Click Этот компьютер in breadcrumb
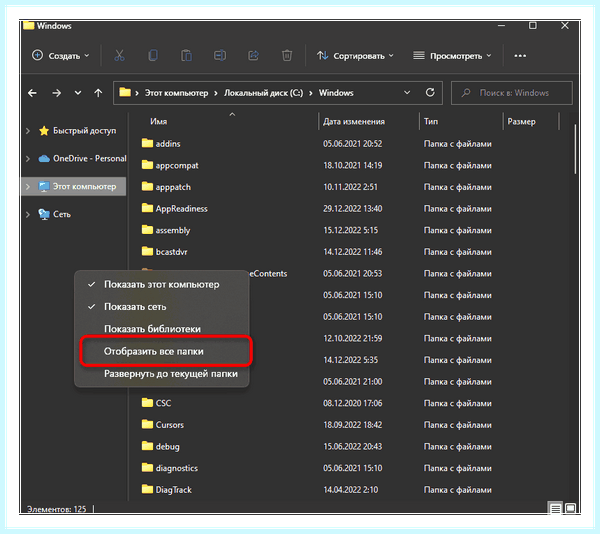This screenshot has width=600, height=534. click(x=176, y=93)
